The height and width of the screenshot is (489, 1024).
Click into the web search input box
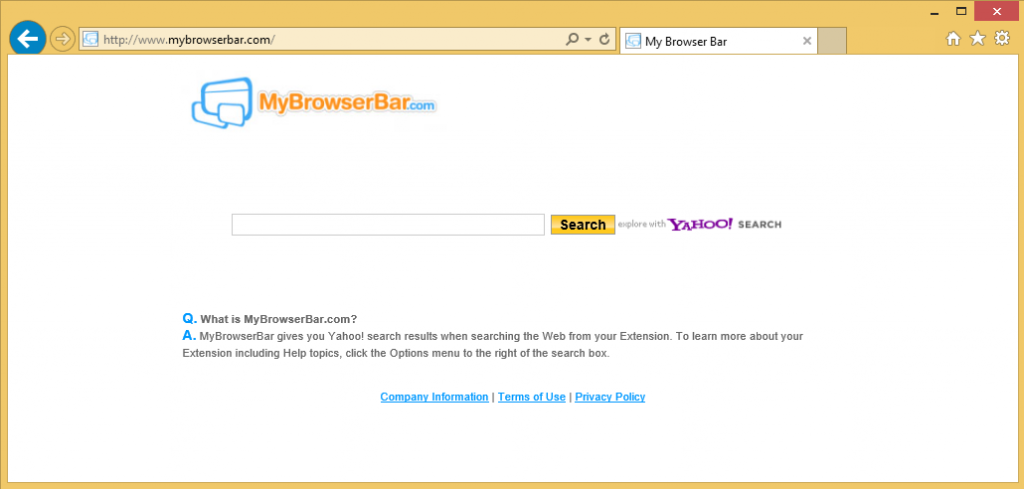388,225
